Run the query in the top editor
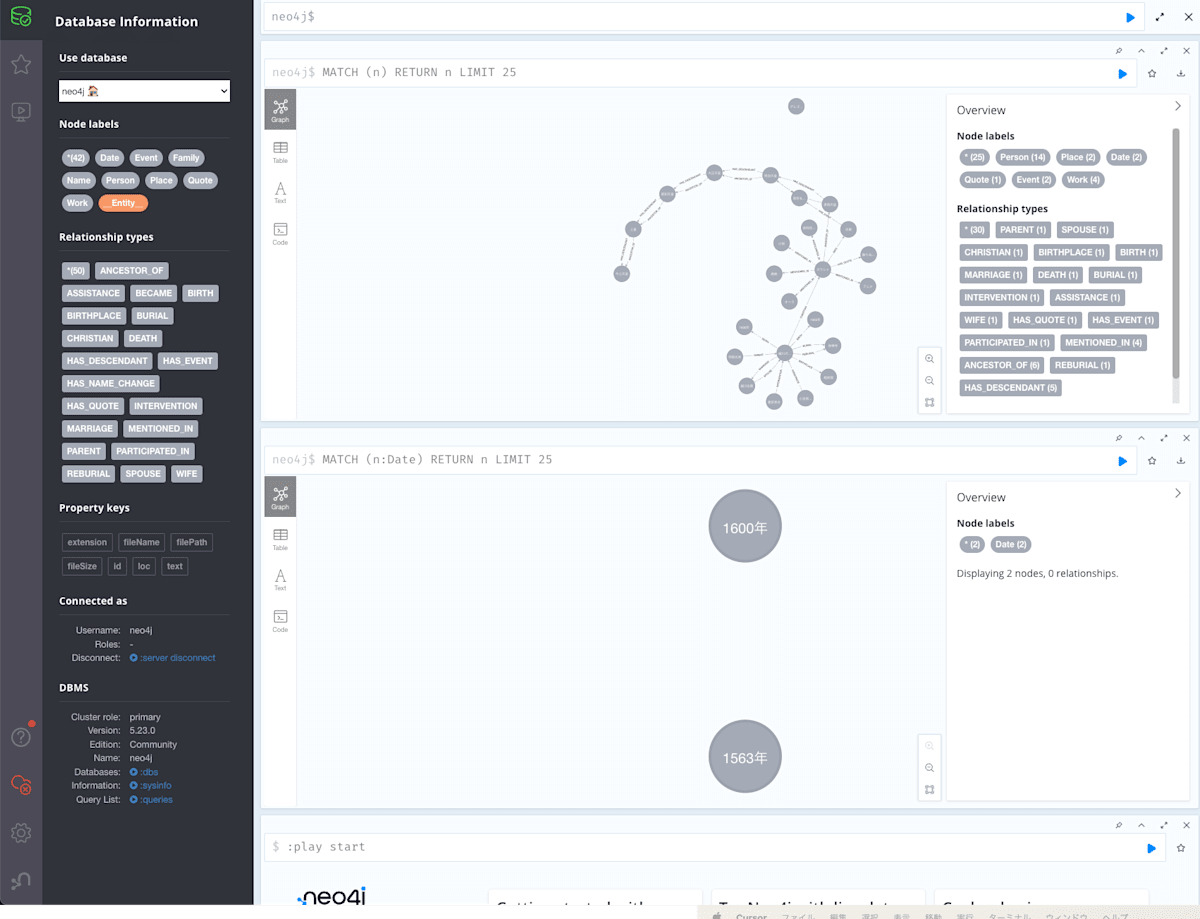 [x=1130, y=17]
